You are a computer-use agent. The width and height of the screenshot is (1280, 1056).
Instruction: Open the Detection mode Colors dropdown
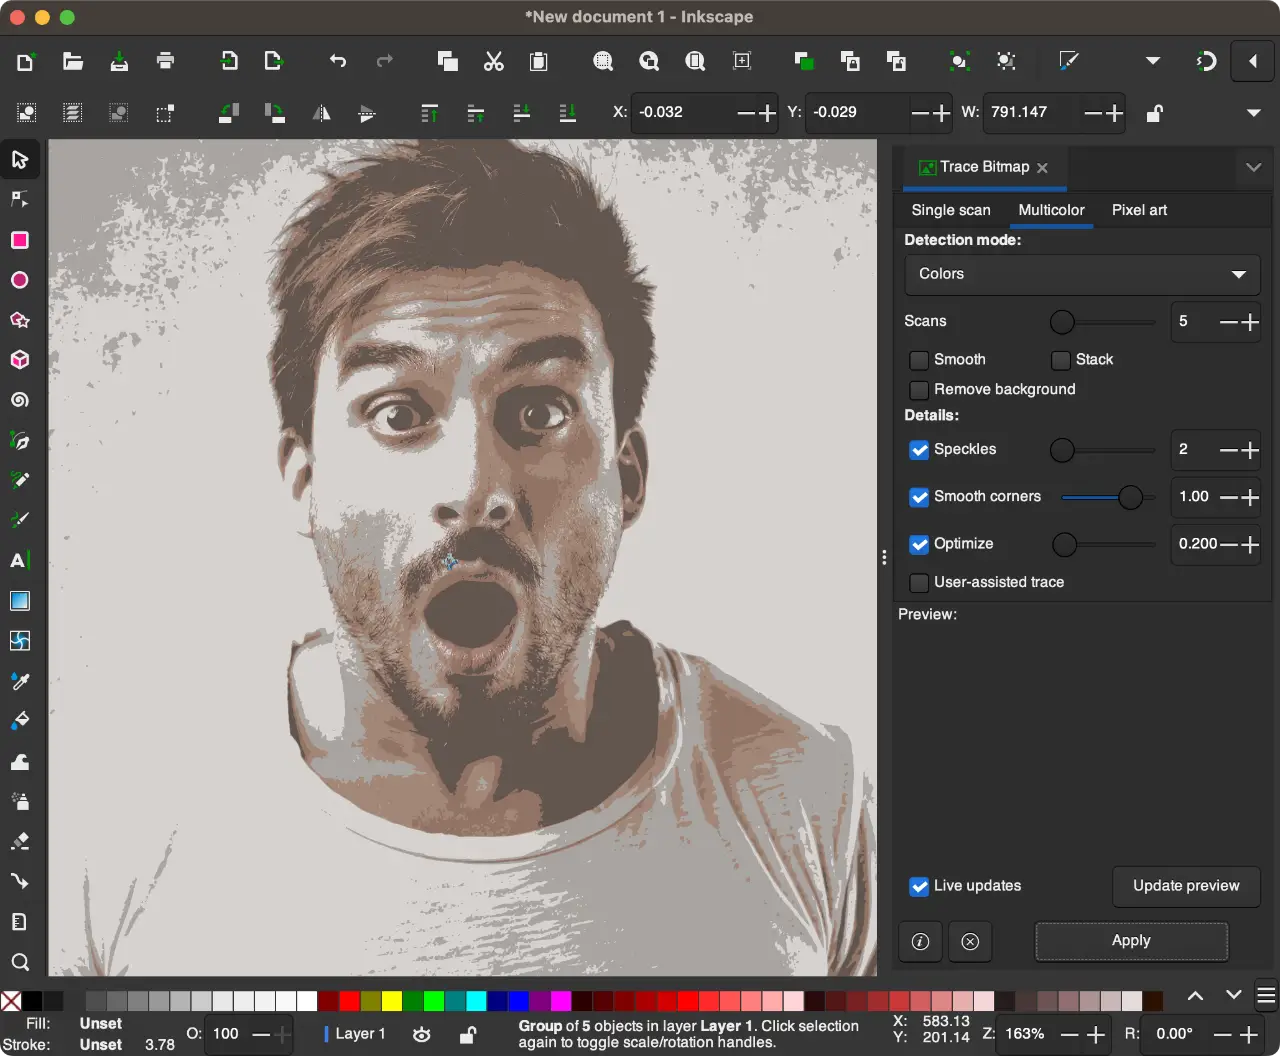click(1081, 274)
